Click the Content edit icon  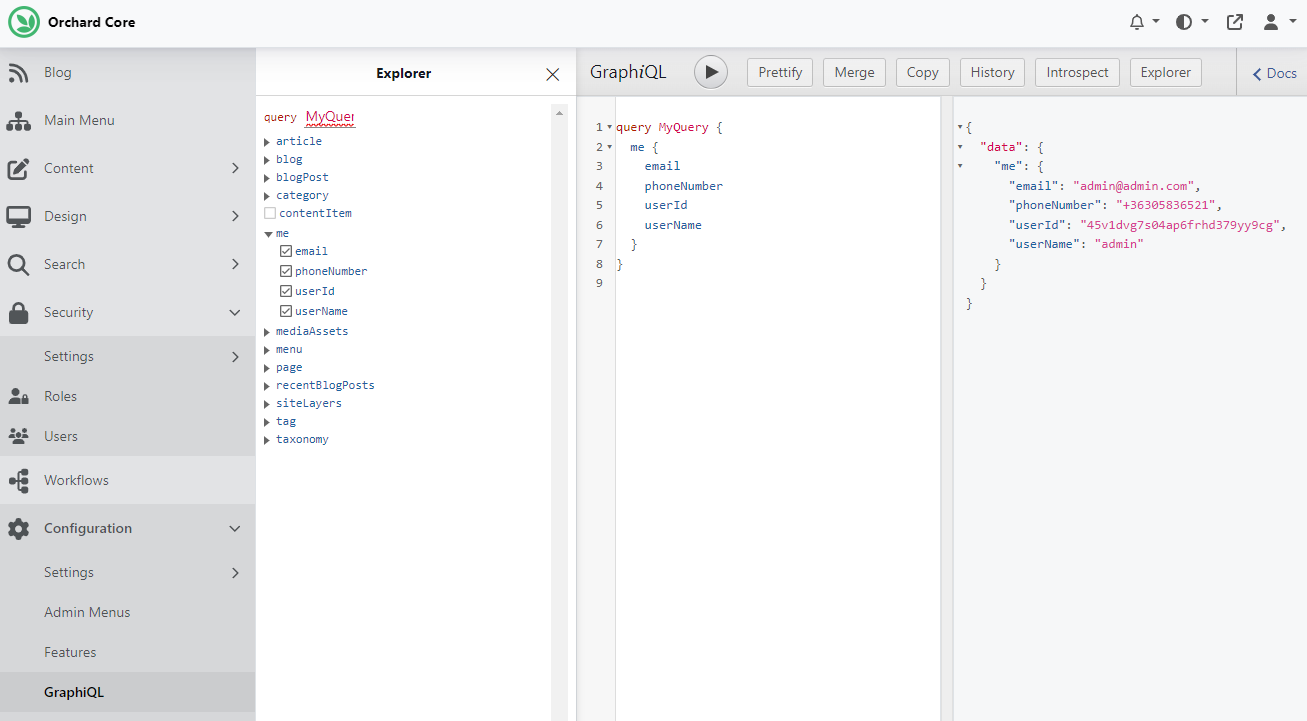(18, 169)
